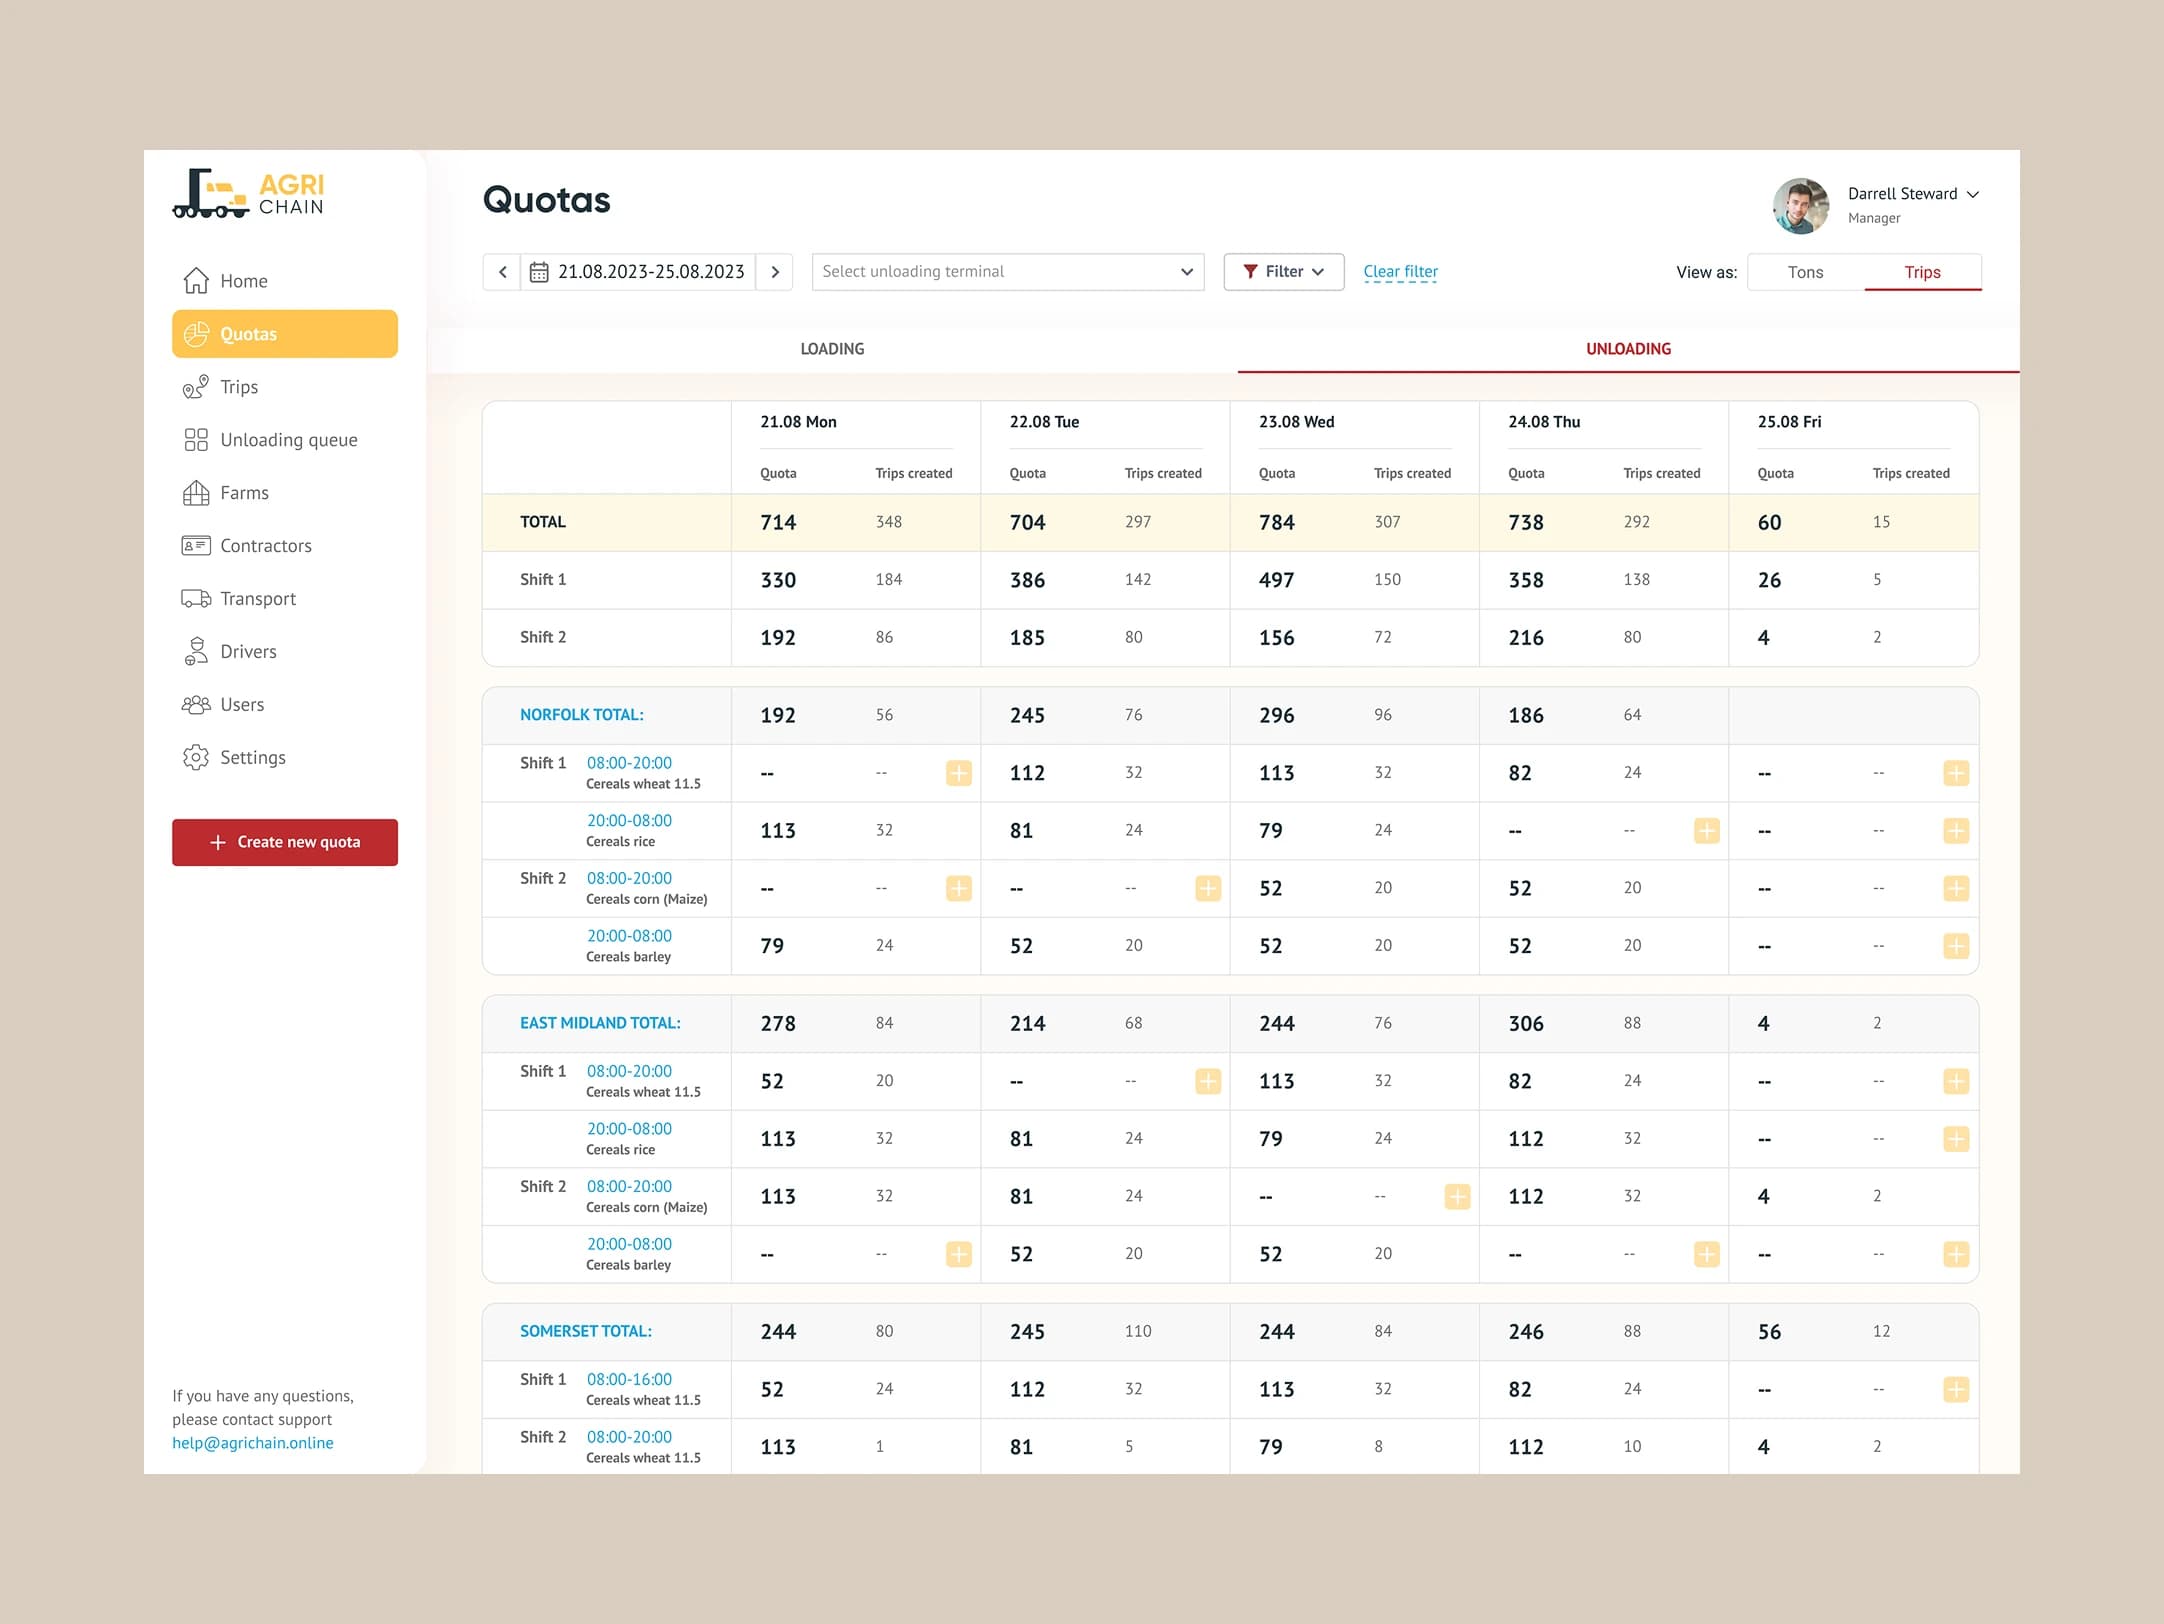Click the NORFOLK TOTAL: heading
2164x1624 pixels.
(582, 715)
